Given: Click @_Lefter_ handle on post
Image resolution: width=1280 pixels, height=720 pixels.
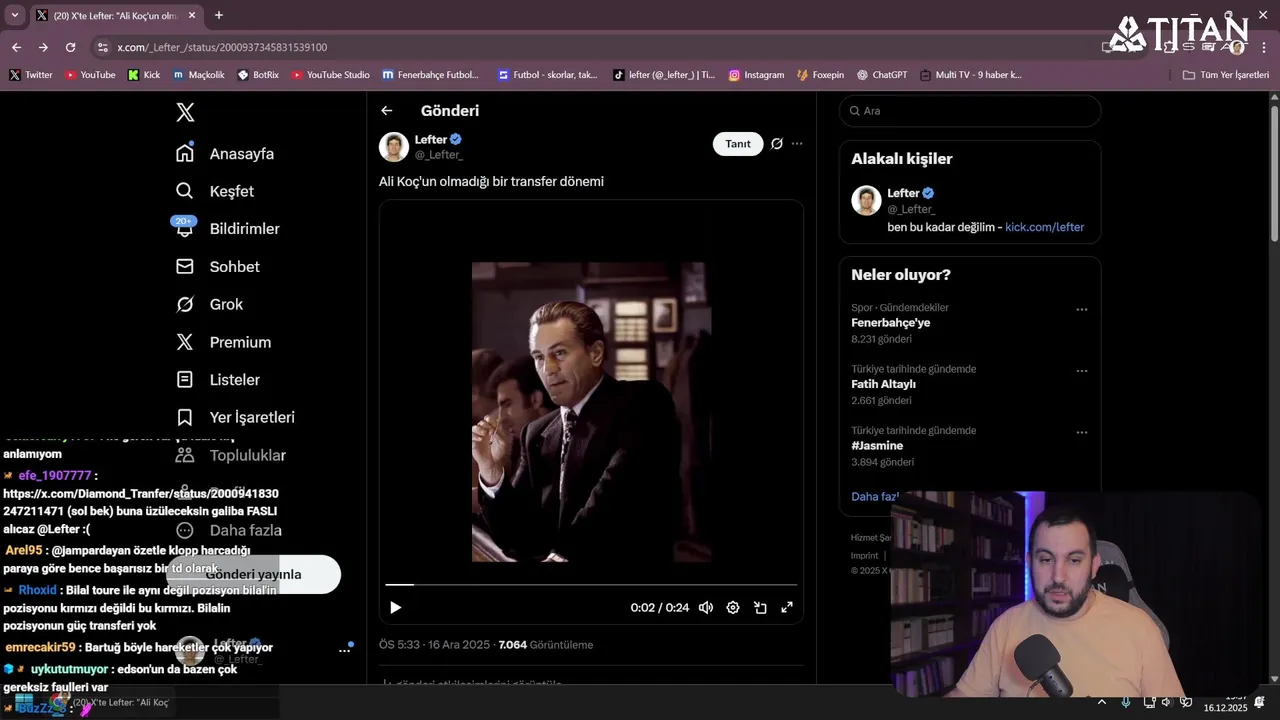Looking at the screenshot, I should 439,155.
